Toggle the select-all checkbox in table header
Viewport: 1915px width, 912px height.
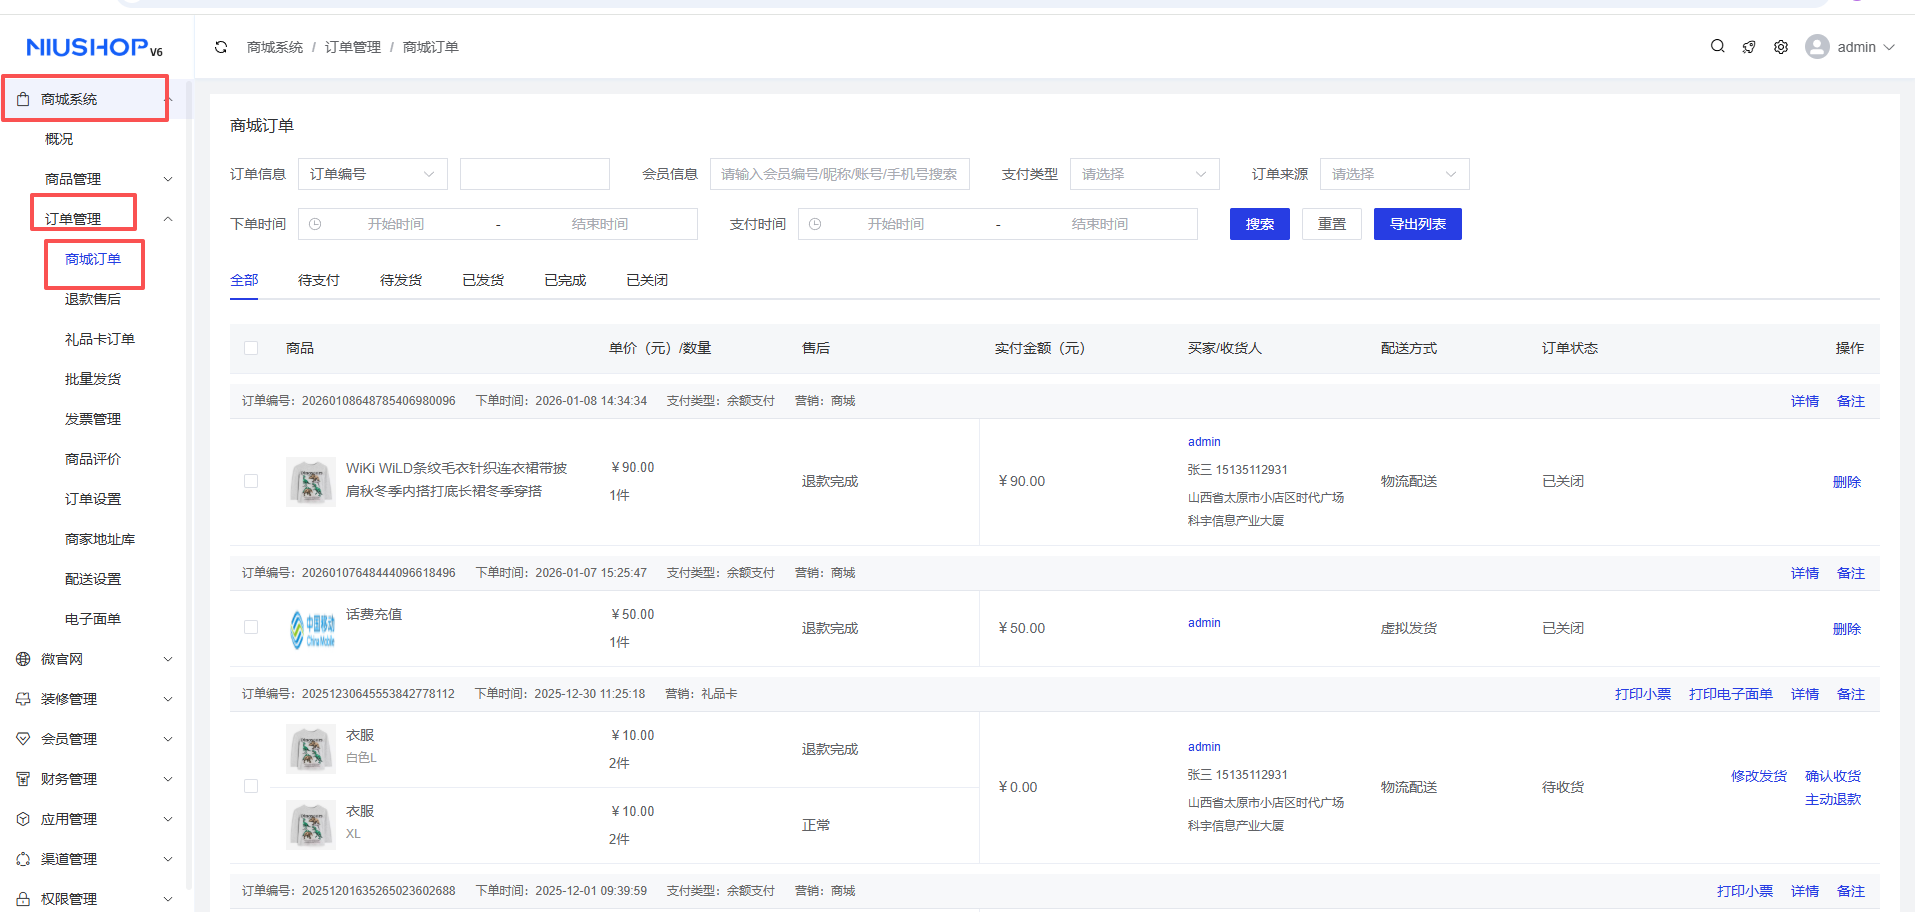pos(251,348)
